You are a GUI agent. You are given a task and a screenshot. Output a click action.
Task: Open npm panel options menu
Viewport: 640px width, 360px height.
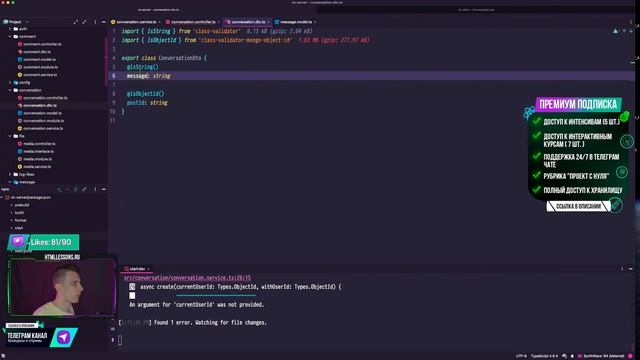(x=95, y=189)
